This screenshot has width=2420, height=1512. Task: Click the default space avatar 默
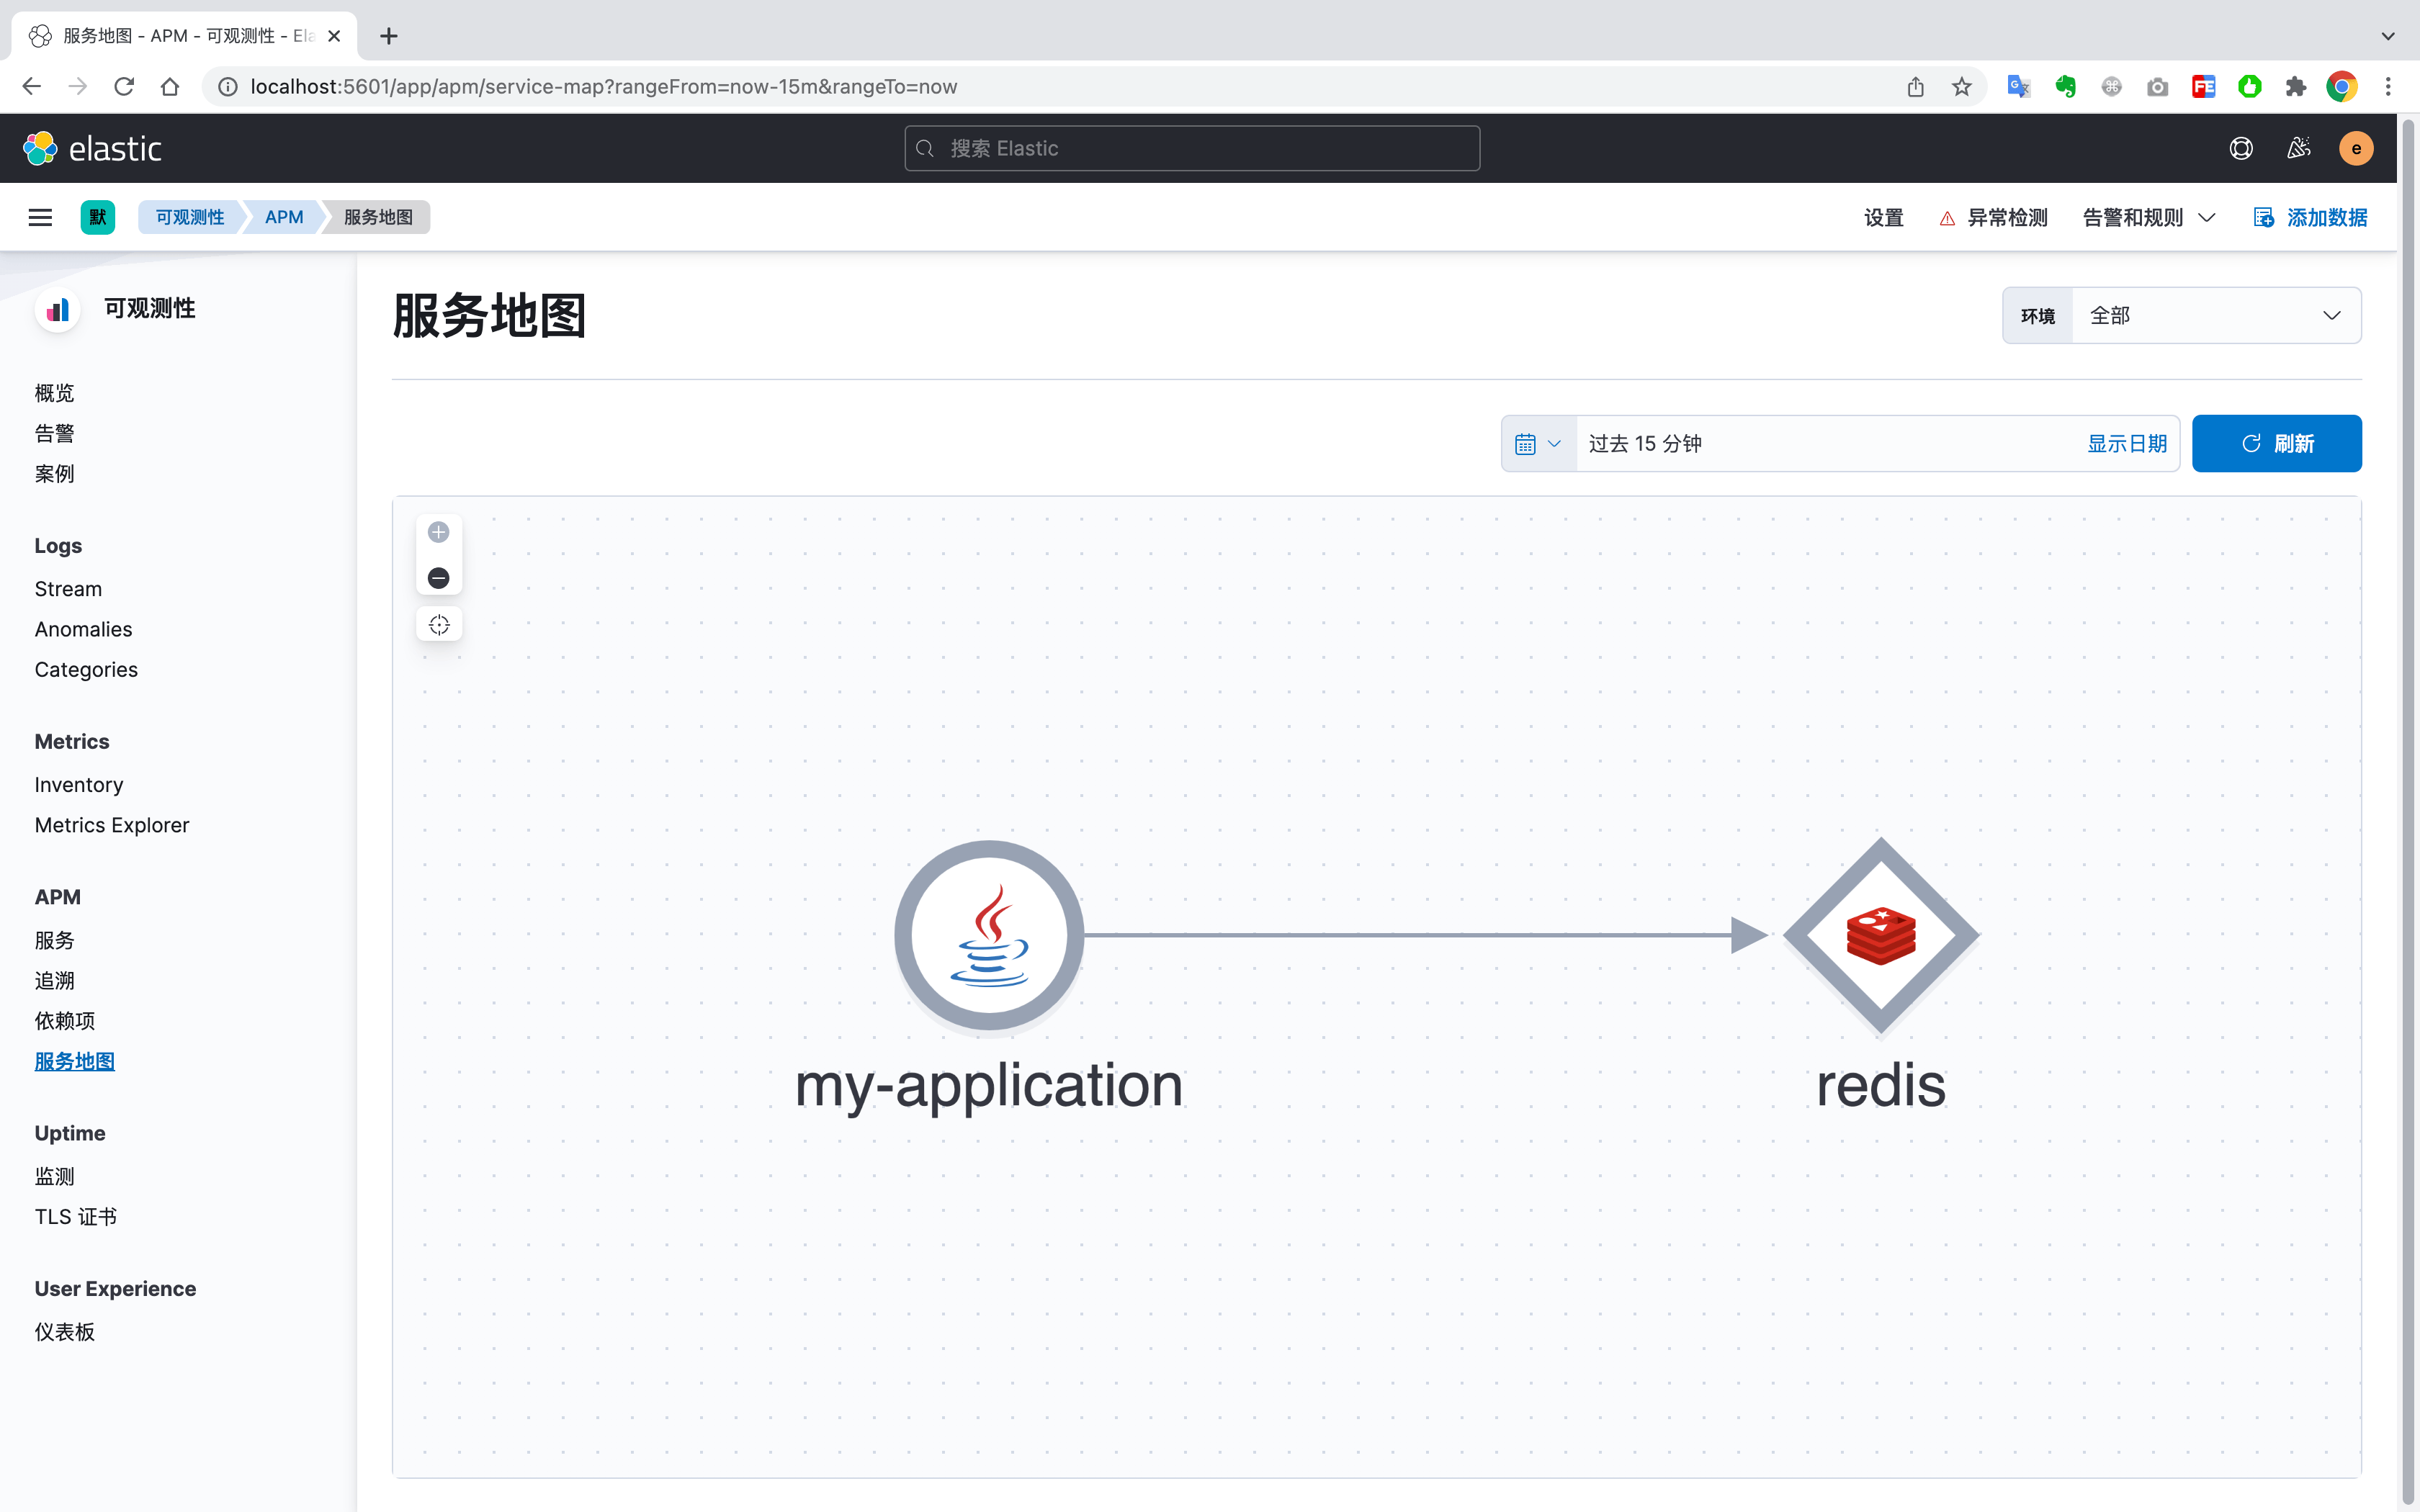(97, 217)
